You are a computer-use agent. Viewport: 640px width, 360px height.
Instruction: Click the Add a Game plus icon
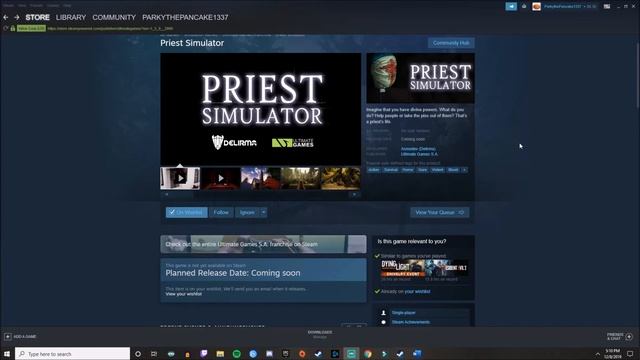click(7, 336)
